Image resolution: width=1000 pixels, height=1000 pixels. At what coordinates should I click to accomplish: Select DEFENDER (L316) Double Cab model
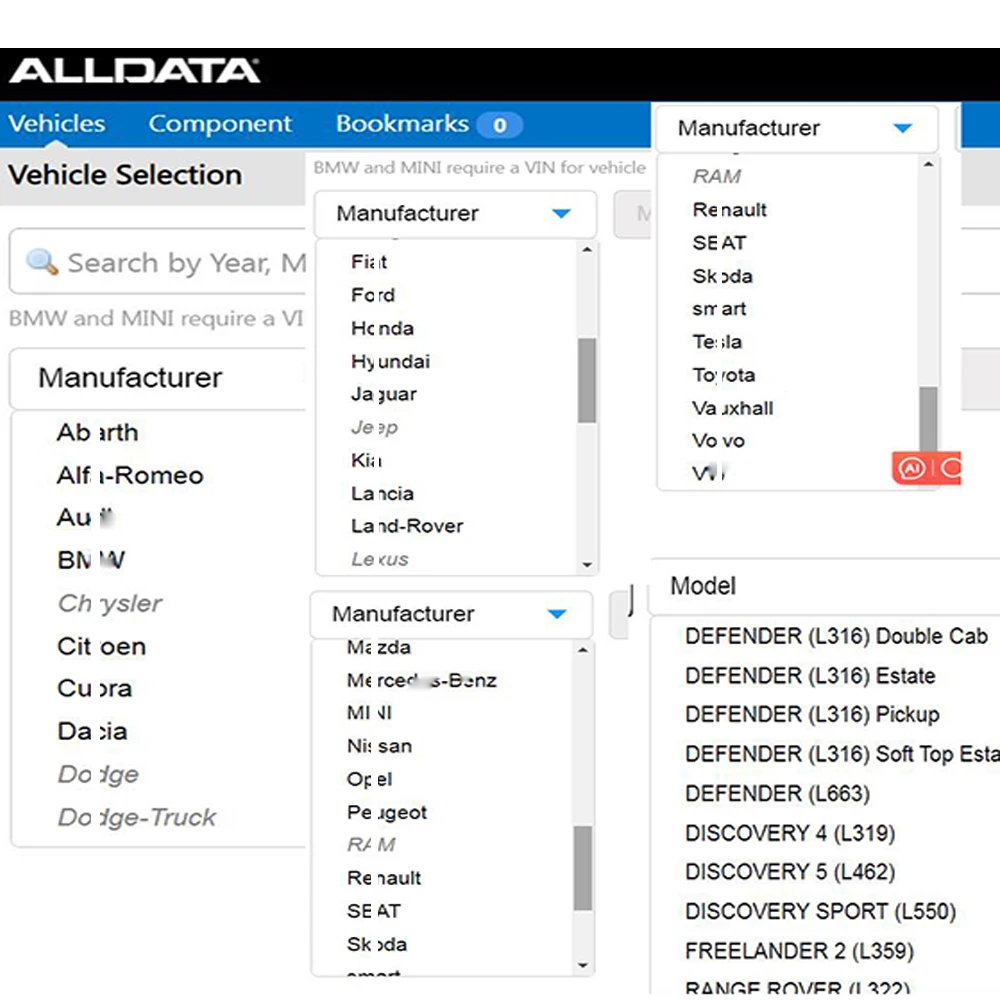[x=836, y=636]
